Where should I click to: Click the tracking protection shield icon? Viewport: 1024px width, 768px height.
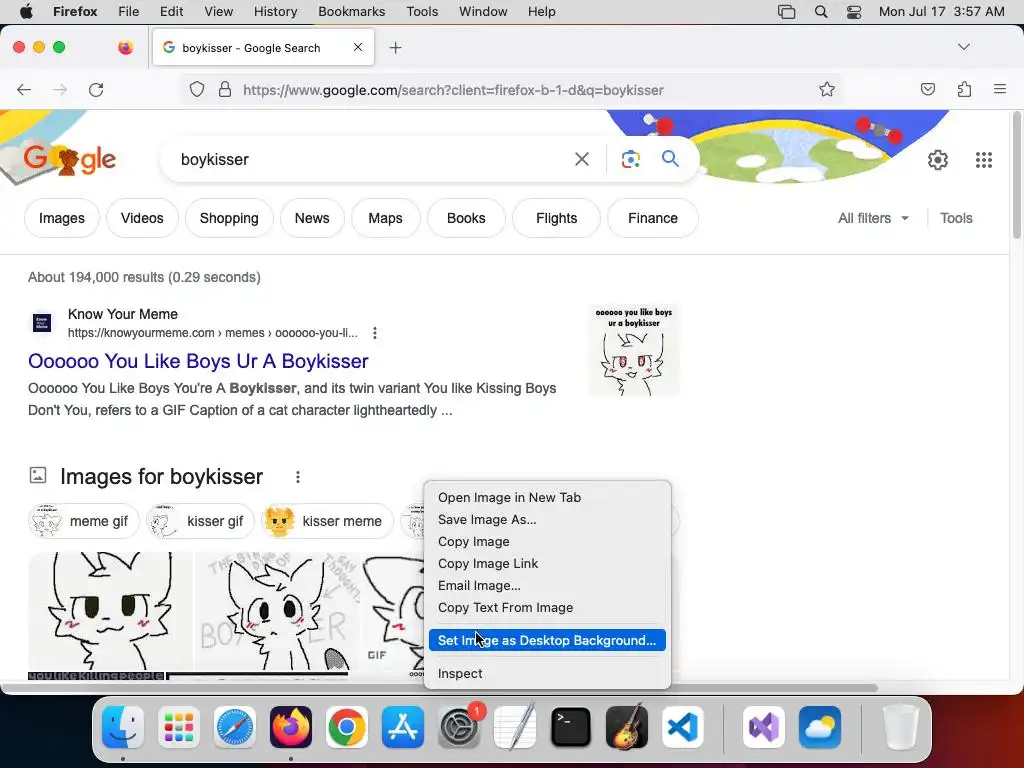pos(197,89)
